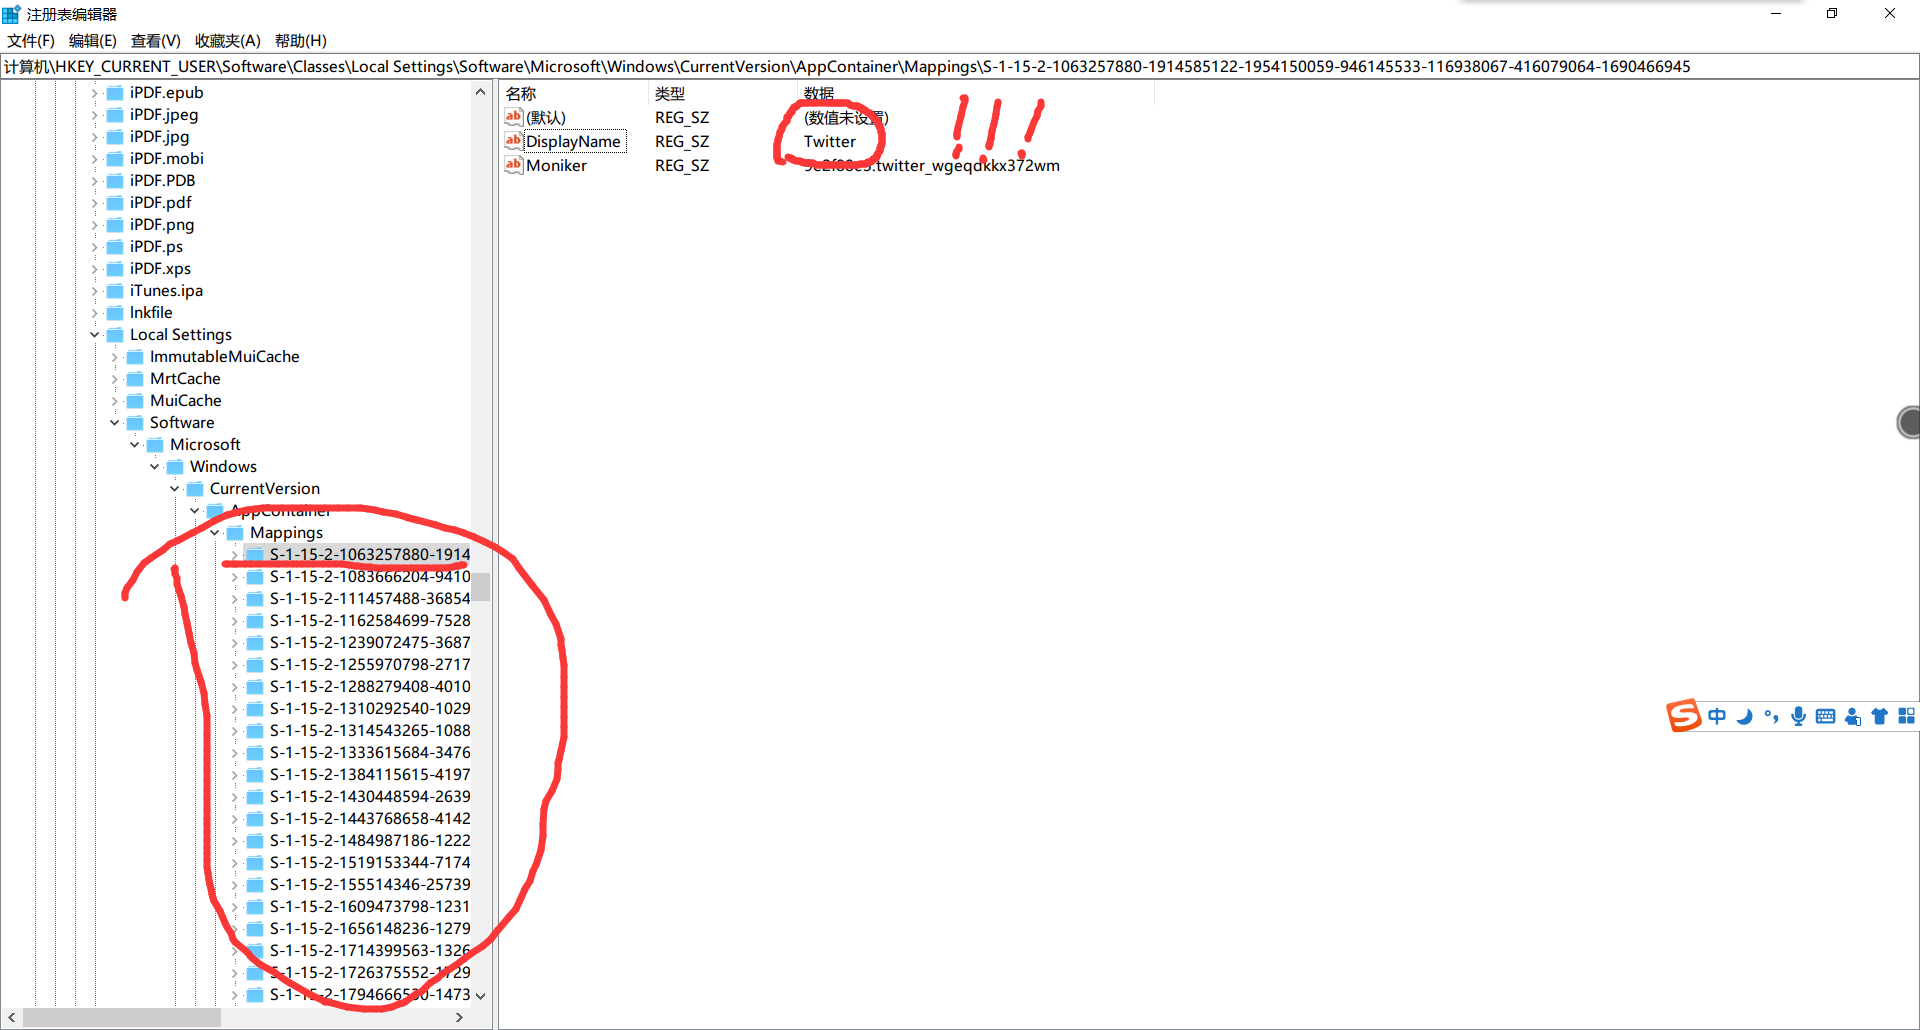Screen dimensions: 1920x1030
Task: Toggle Sogou punctuation mode icon
Action: point(1772,716)
